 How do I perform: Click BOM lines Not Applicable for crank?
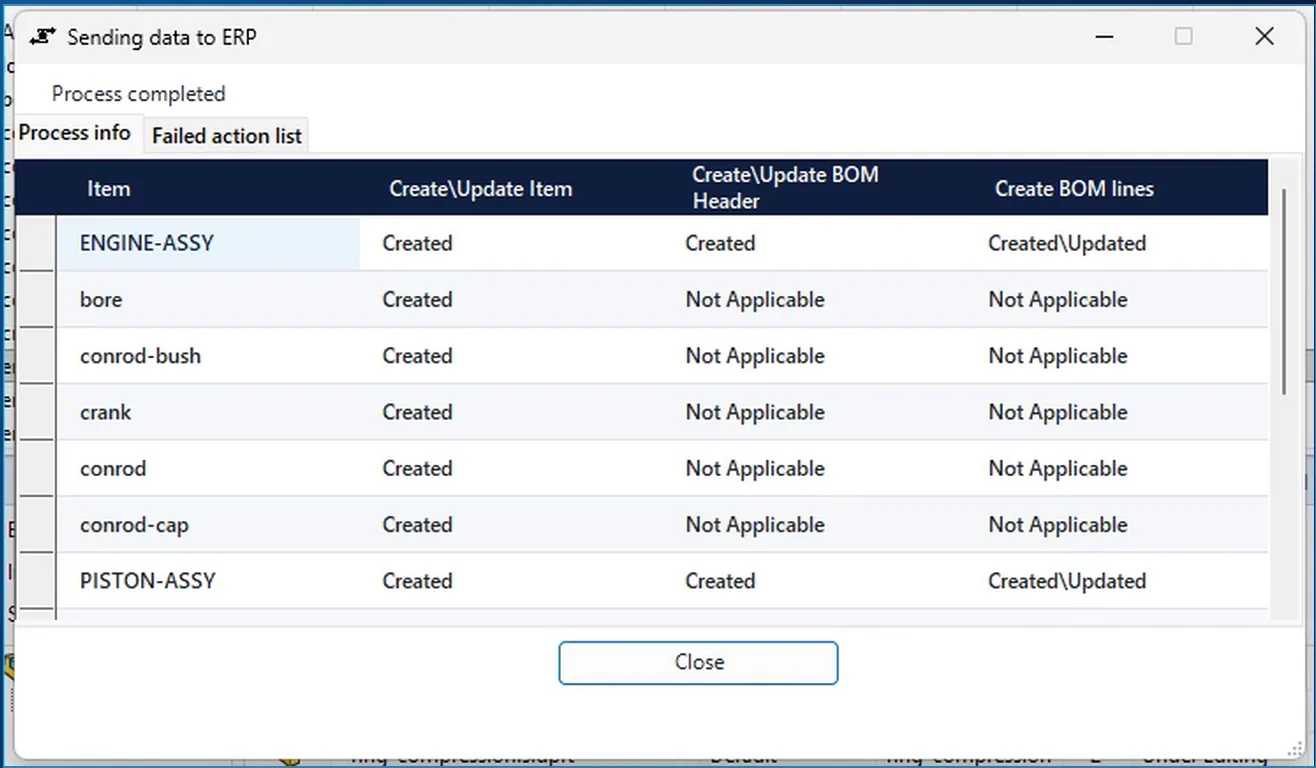(x=1058, y=412)
